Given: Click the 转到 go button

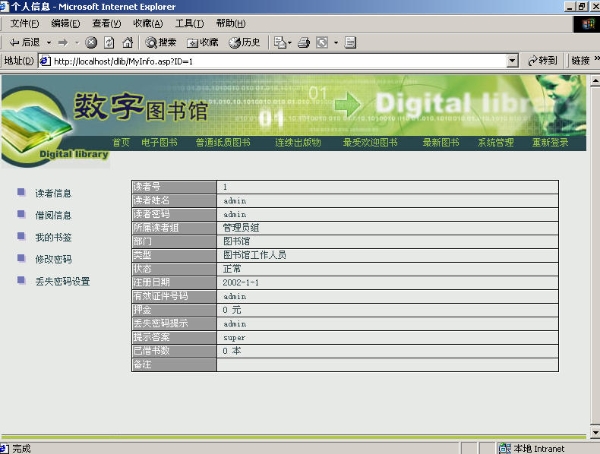Looking at the screenshot, I should 542,61.
